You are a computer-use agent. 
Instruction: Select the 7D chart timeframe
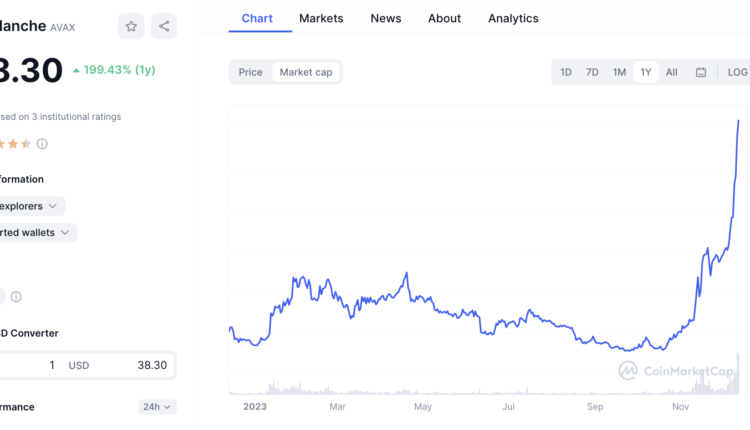click(592, 72)
